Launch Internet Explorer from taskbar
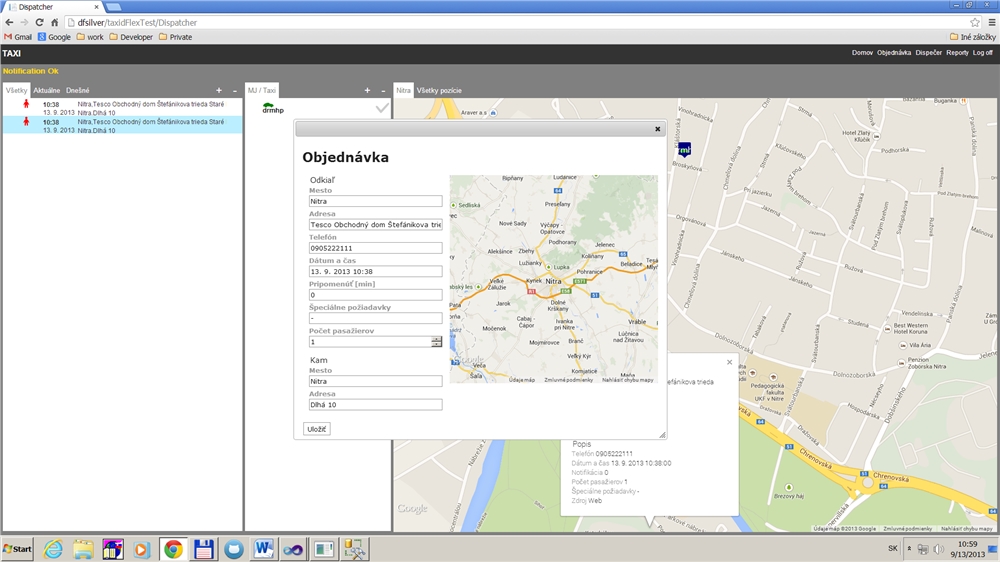 [53, 549]
